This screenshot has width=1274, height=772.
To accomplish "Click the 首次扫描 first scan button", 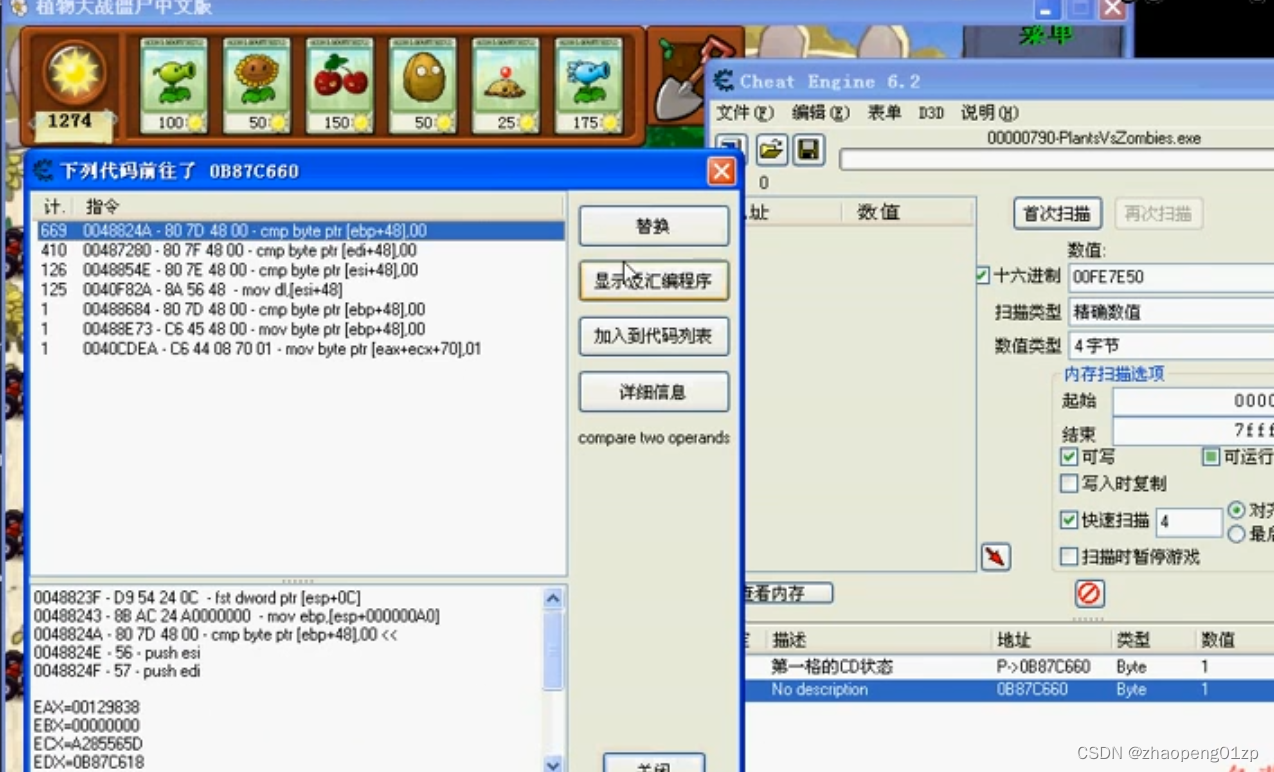I will pos(1058,213).
